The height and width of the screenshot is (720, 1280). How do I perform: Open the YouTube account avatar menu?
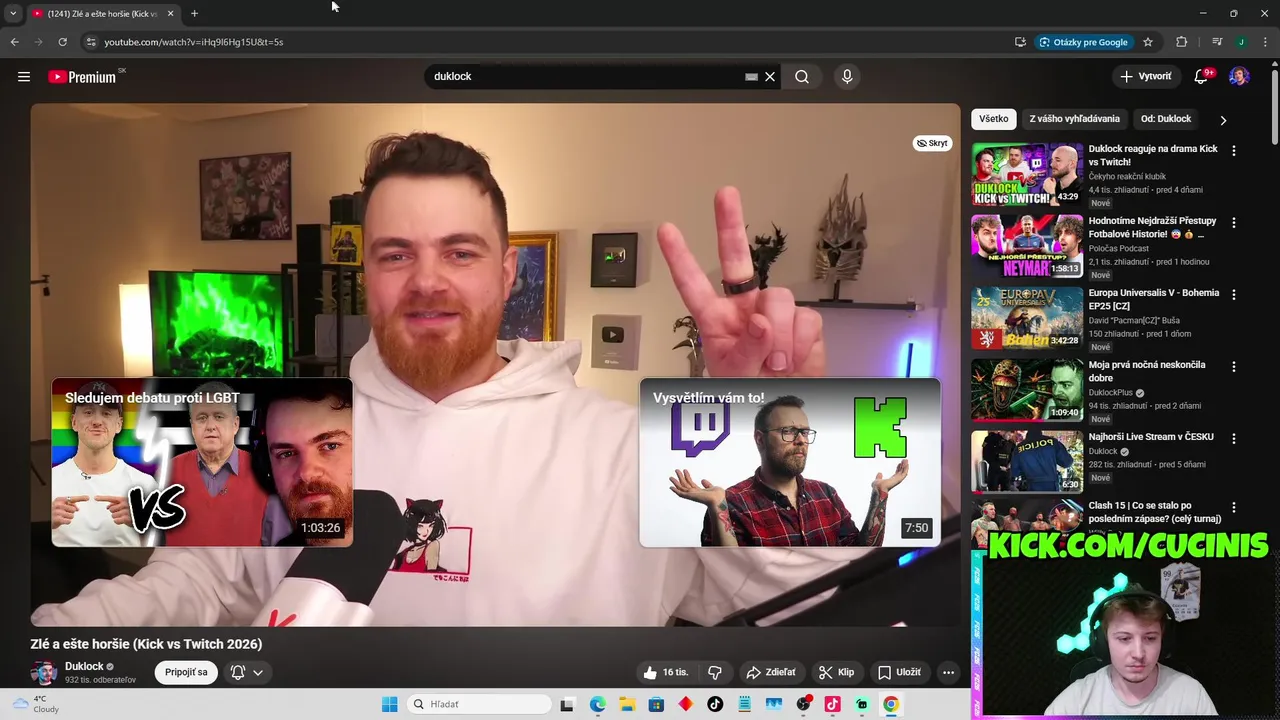pos(1239,77)
